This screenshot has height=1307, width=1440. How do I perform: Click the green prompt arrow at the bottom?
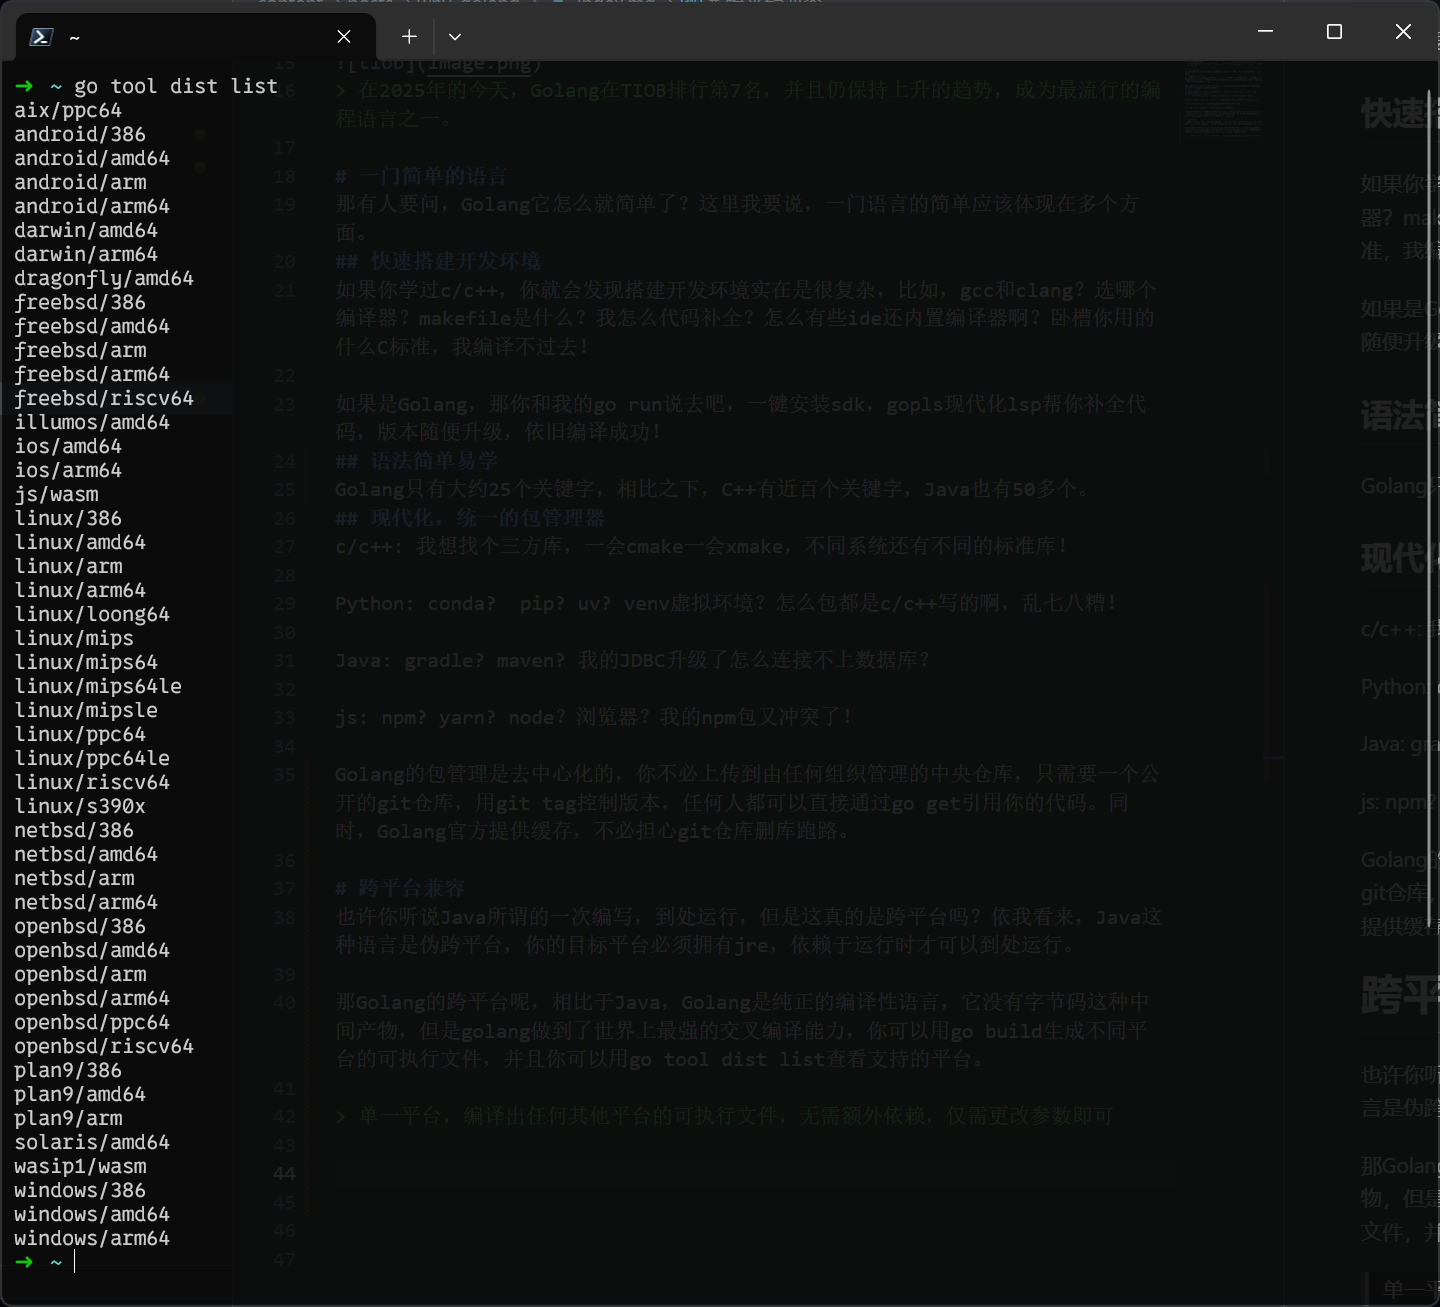[24, 1262]
